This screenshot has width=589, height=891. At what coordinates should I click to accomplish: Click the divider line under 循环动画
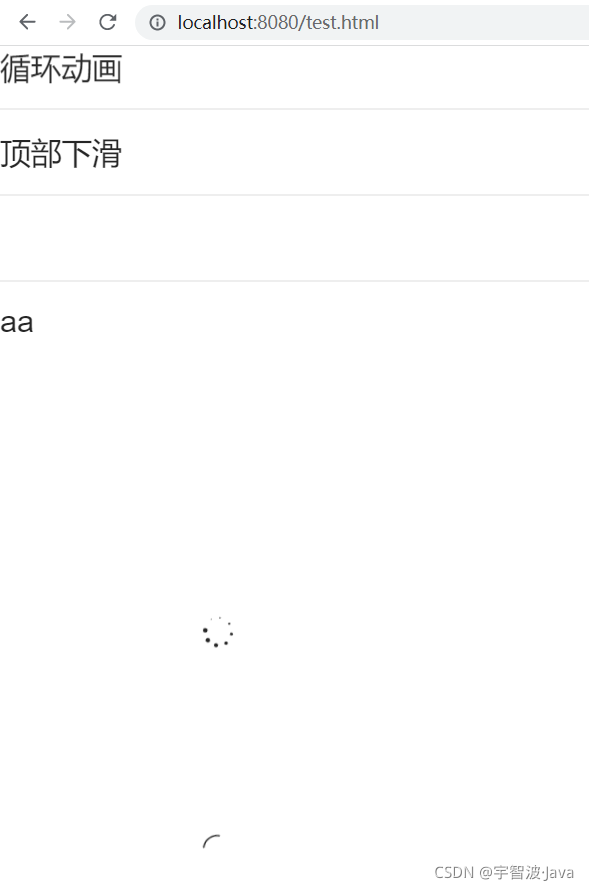pyautogui.click(x=294, y=109)
